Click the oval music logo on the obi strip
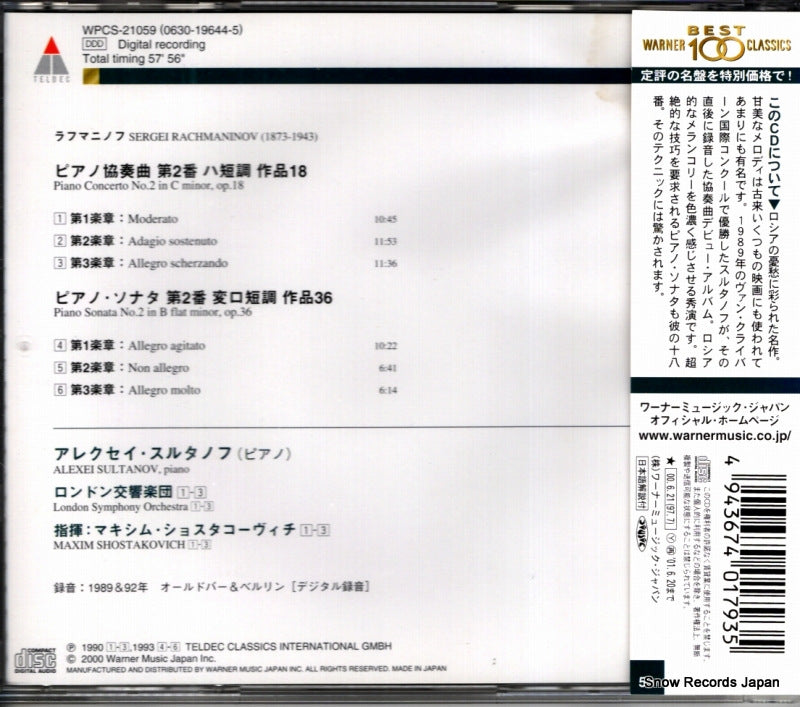Image resolution: width=800 pixels, height=707 pixels. coord(641,532)
